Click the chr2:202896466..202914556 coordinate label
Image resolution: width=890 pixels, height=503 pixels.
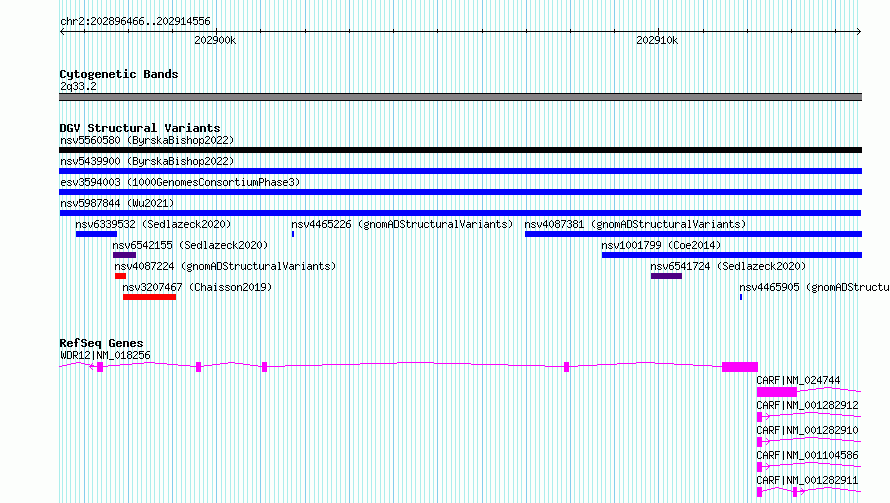click(x=135, y=22)
